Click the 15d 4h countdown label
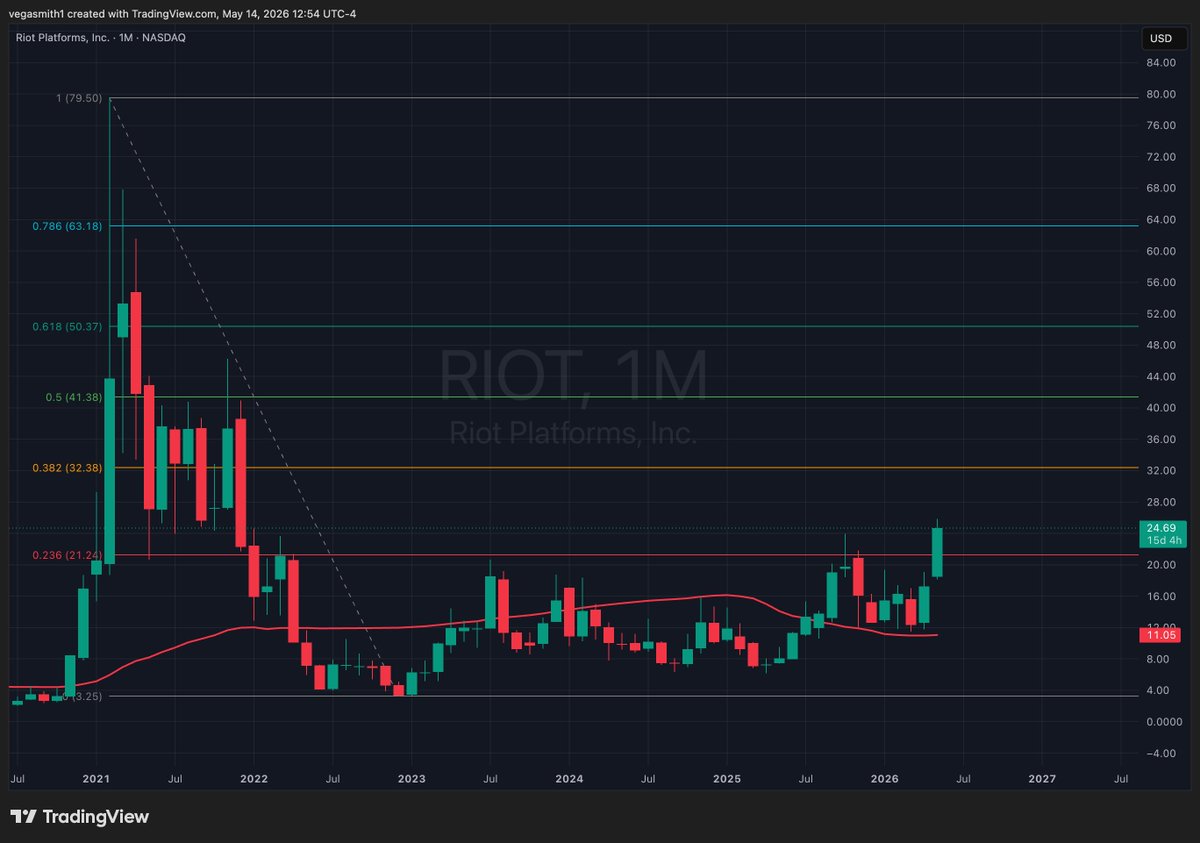This screenshot has width=1200, height=843. tap(1166, 541)
